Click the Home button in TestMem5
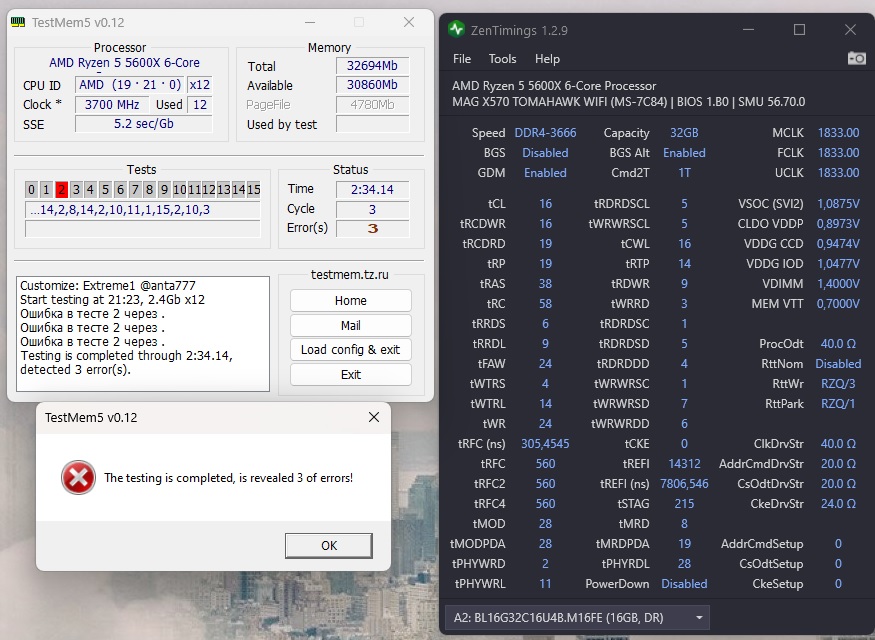Viewport: 875px width, 640px height. pos(350,301)
